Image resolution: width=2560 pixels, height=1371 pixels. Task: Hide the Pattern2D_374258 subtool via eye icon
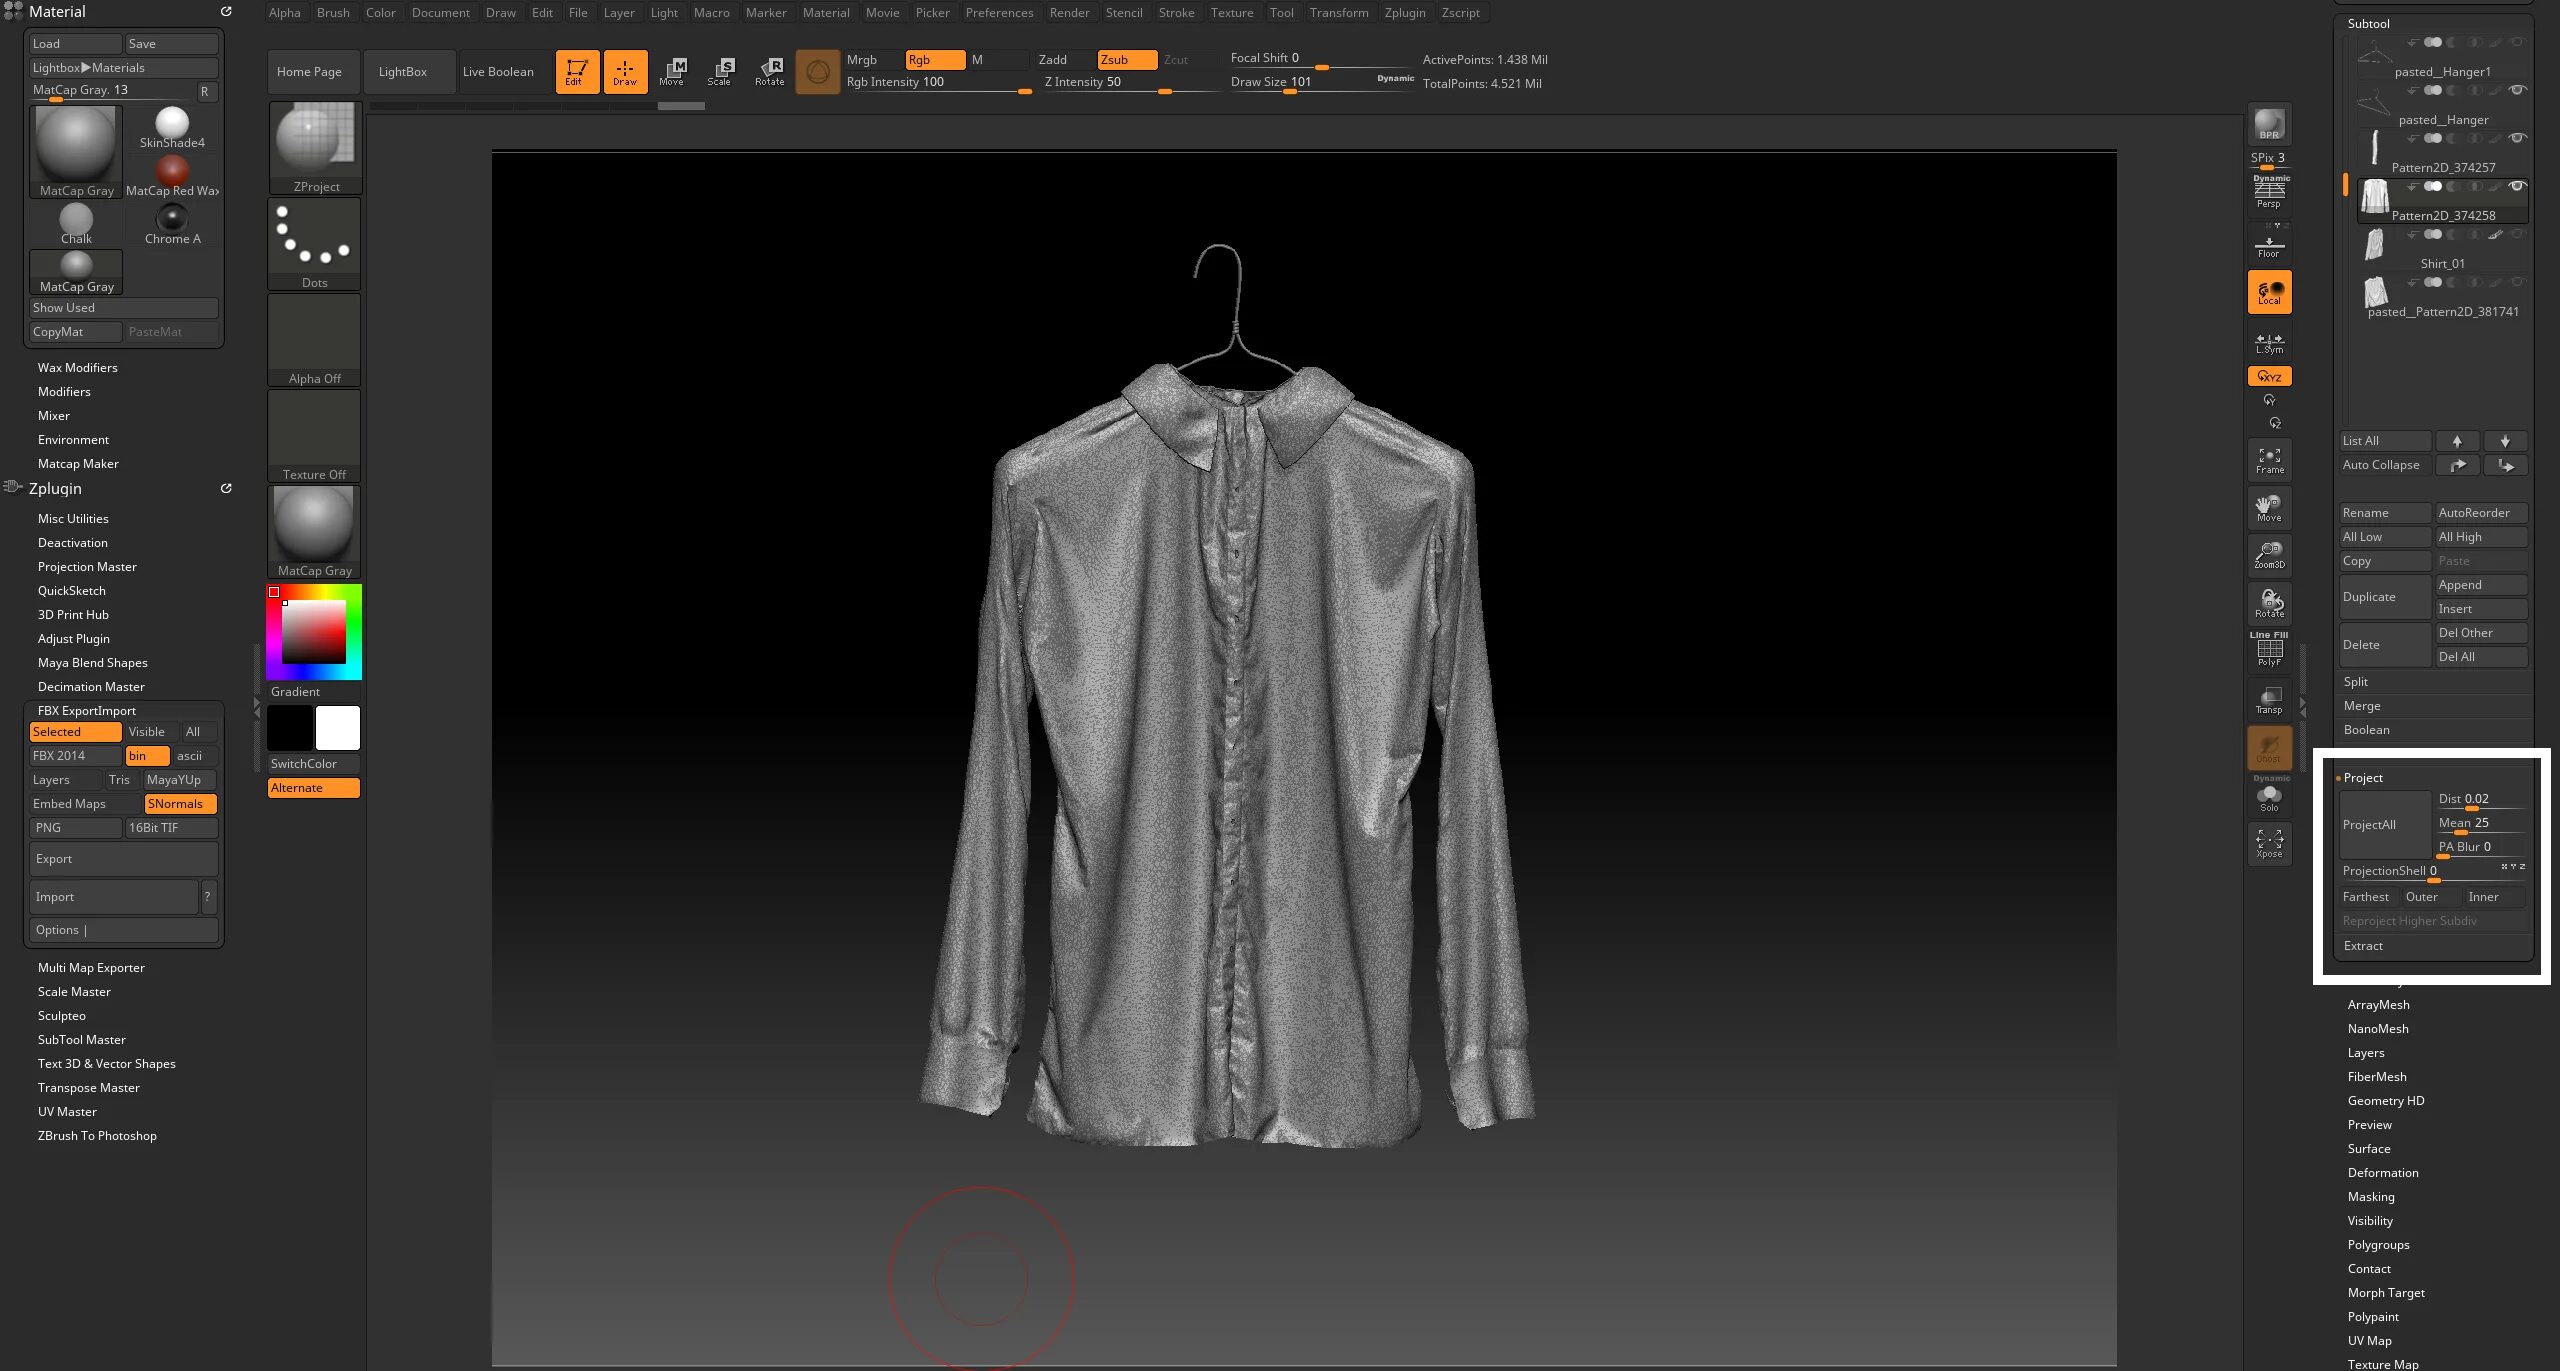pos(2517,186)
